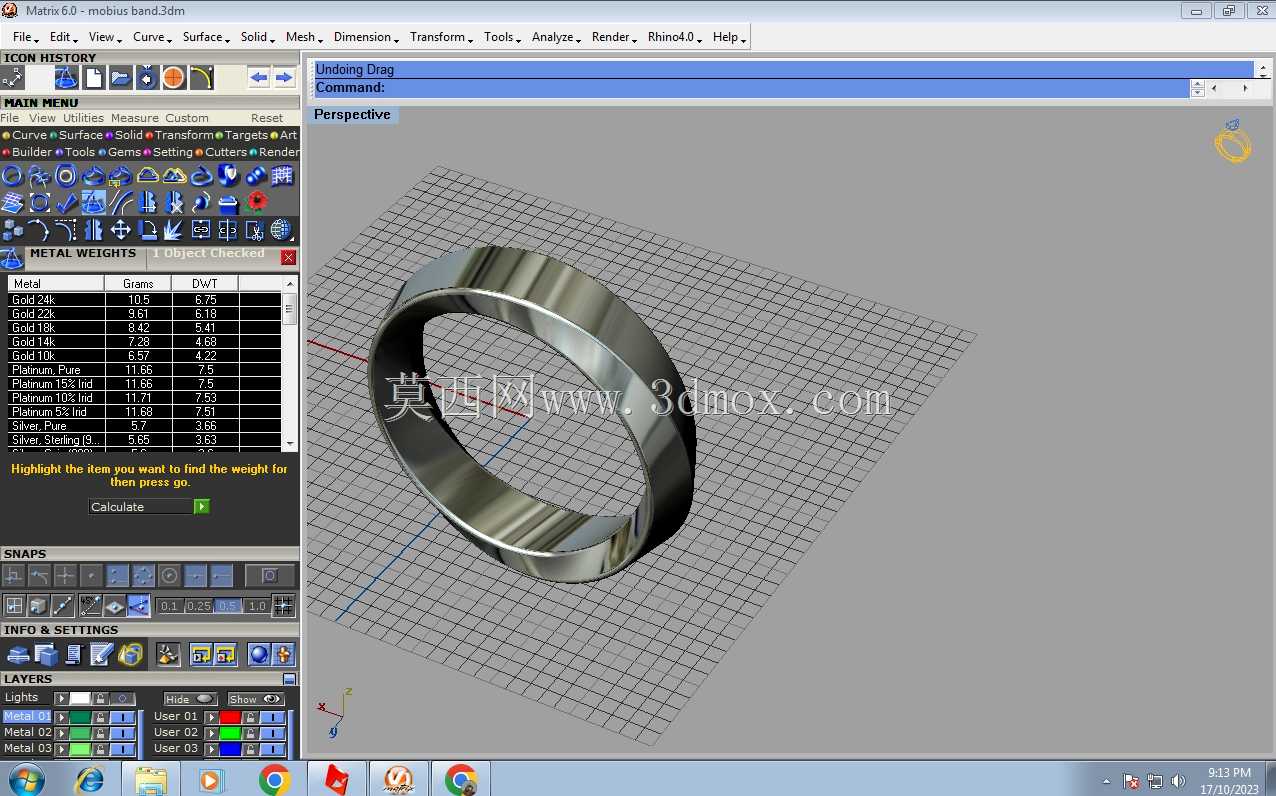The width and height of the screenshot is (1276, 796).
Task: Click the orange crosshair circle icon in Icon History
Action: pos(174,78)
